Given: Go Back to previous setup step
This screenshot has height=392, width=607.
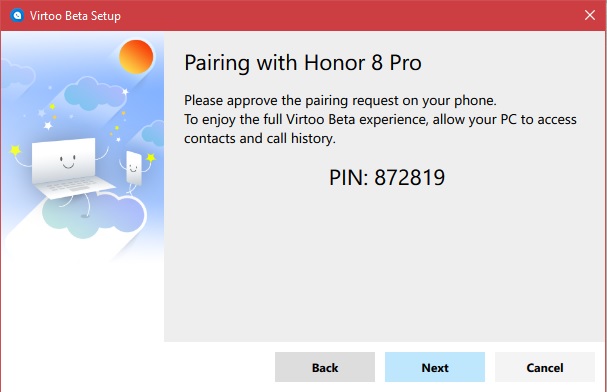Looking at the screenshot, I should tap(325, 367).
